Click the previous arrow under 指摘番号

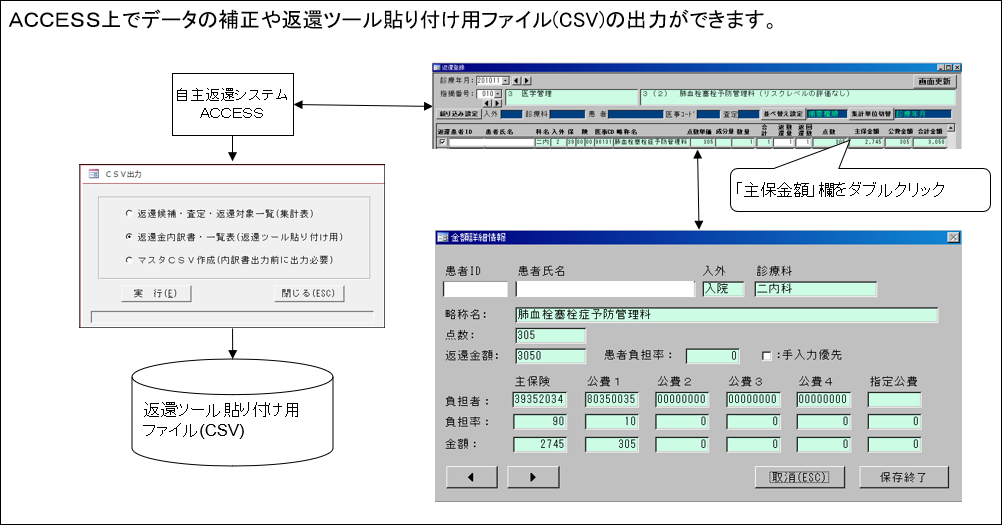[x=488, y=103]
